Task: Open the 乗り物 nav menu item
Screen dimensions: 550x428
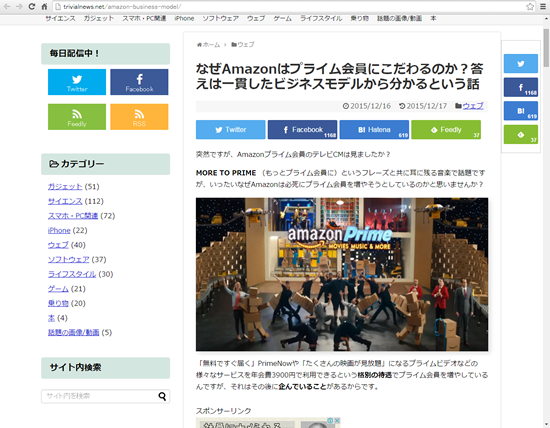Action: pos(360,18)
